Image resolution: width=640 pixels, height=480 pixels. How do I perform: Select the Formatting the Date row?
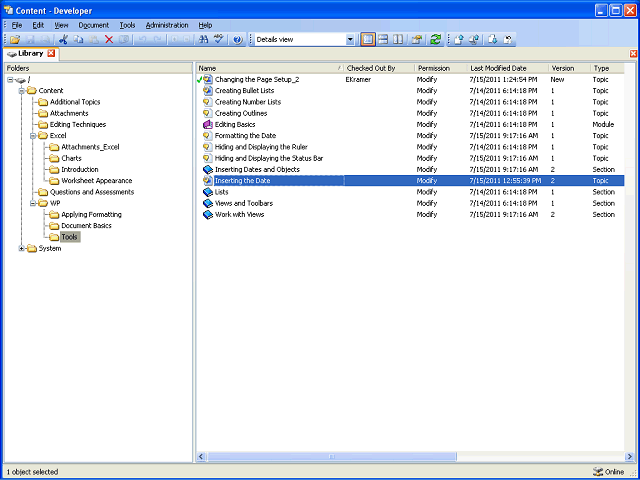[x=410, y=136]
